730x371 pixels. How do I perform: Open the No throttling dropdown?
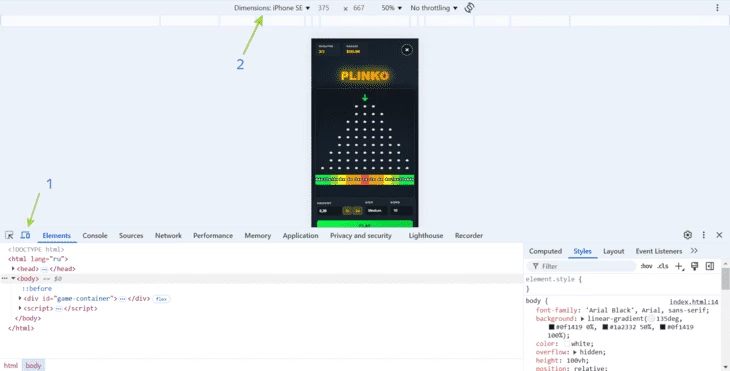(x=434, y=8)
